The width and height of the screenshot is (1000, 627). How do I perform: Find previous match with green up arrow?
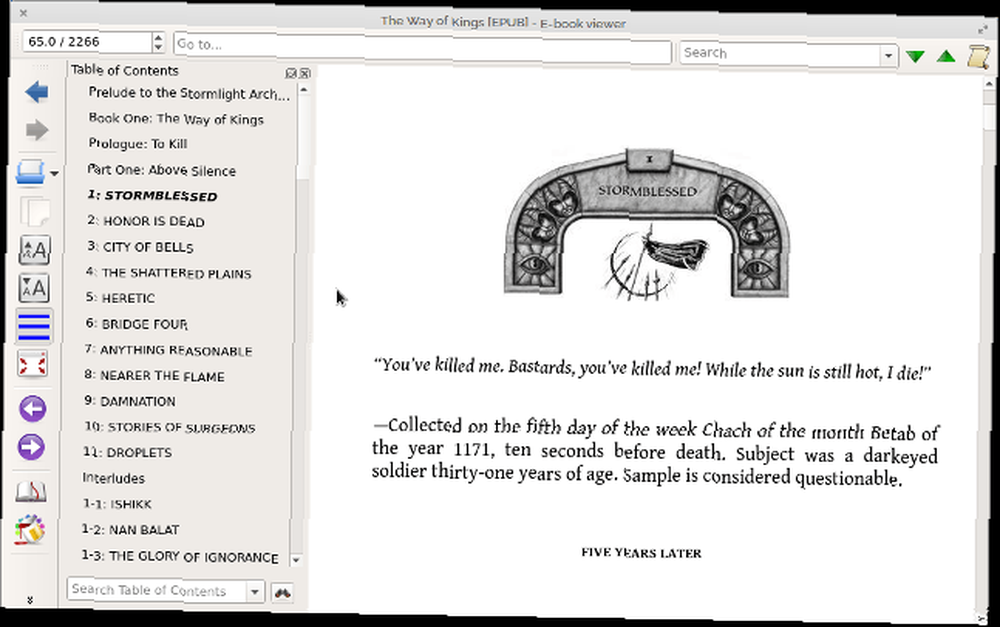pos(946,57)
